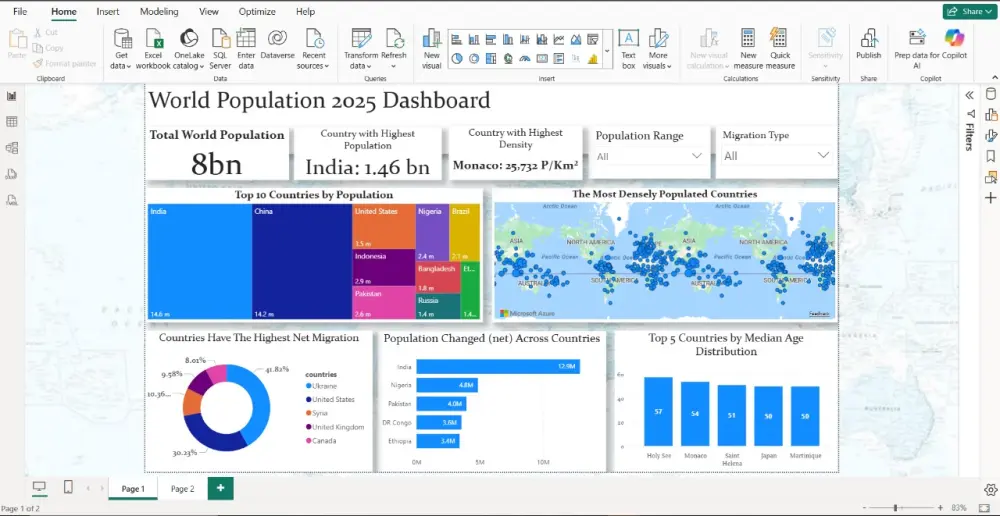Open DAX query view icon
The width and height of the screenshot is (1000, 516).
[11, 174]
